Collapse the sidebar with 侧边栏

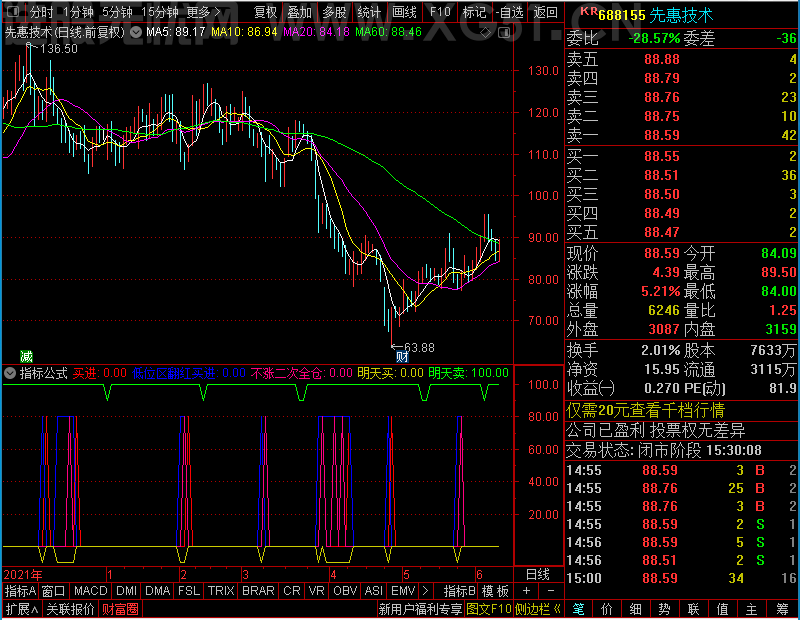pos(538,609)
